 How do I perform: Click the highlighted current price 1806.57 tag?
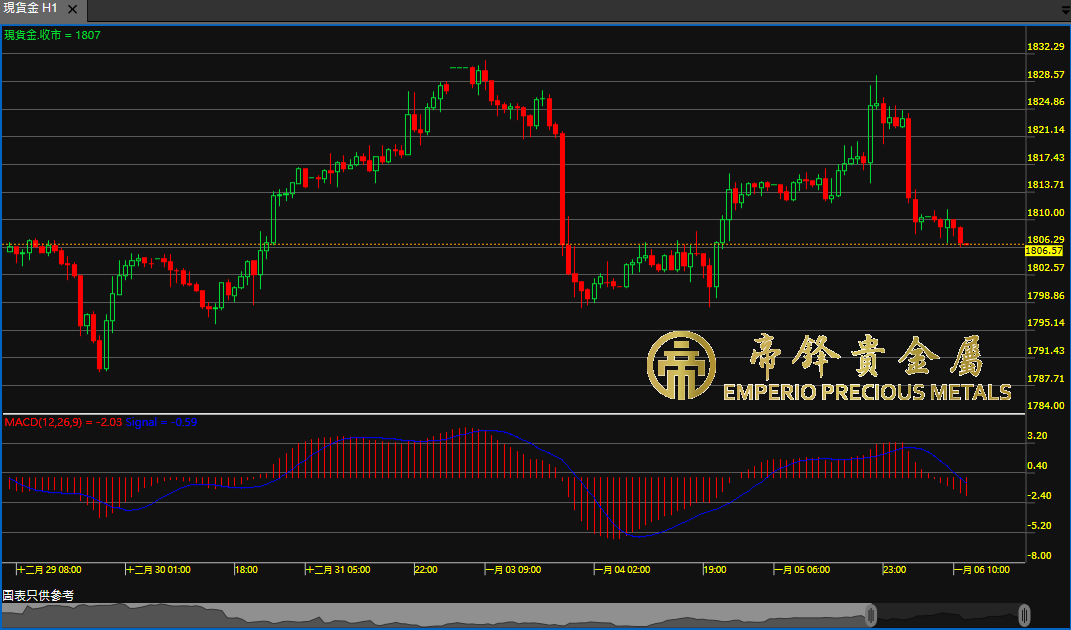point(1044,251)
